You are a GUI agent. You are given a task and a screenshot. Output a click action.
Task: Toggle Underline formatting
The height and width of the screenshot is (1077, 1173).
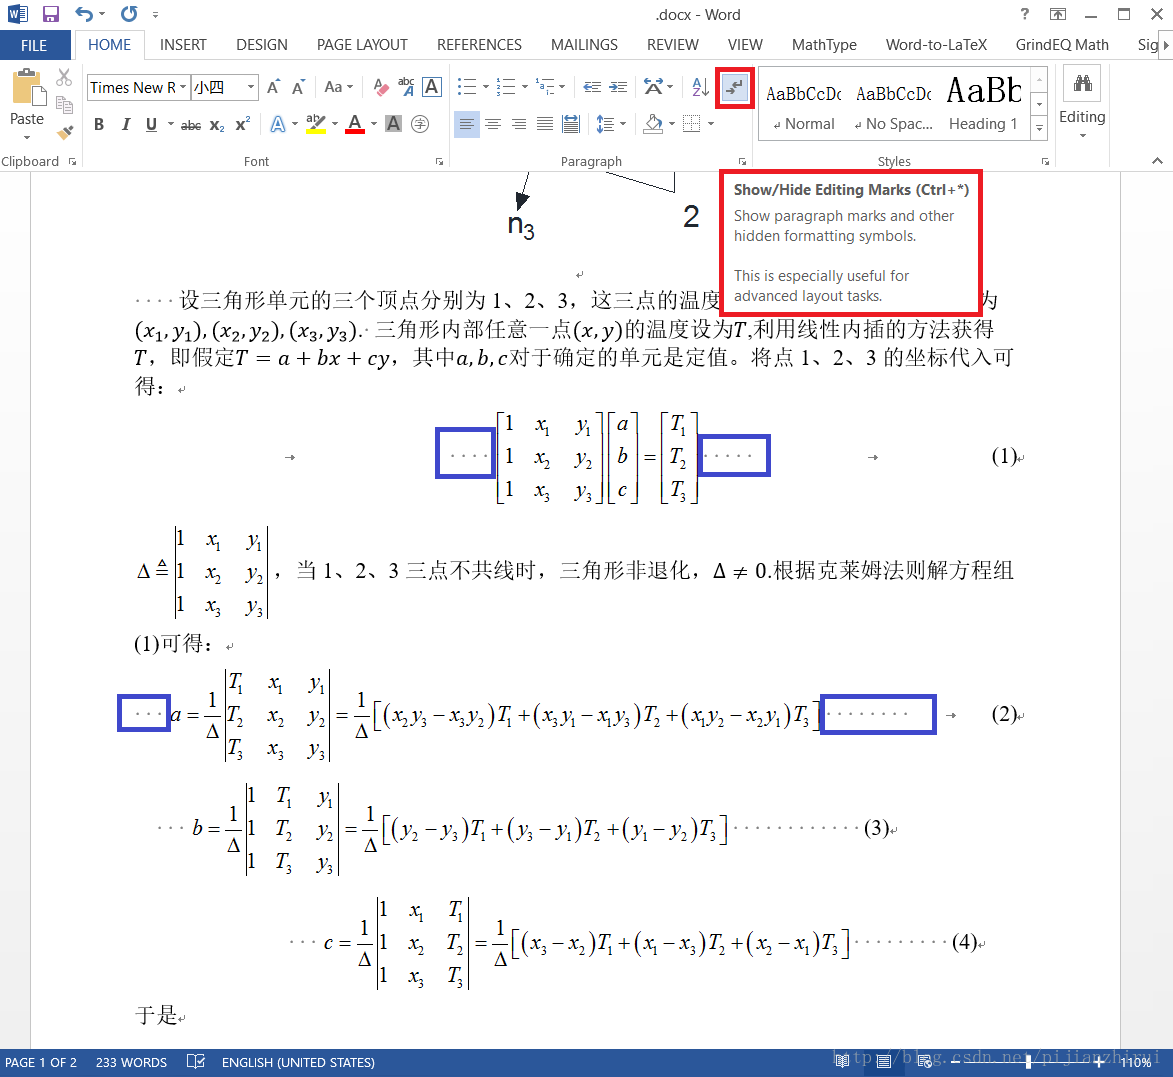[x=152, y=124]
